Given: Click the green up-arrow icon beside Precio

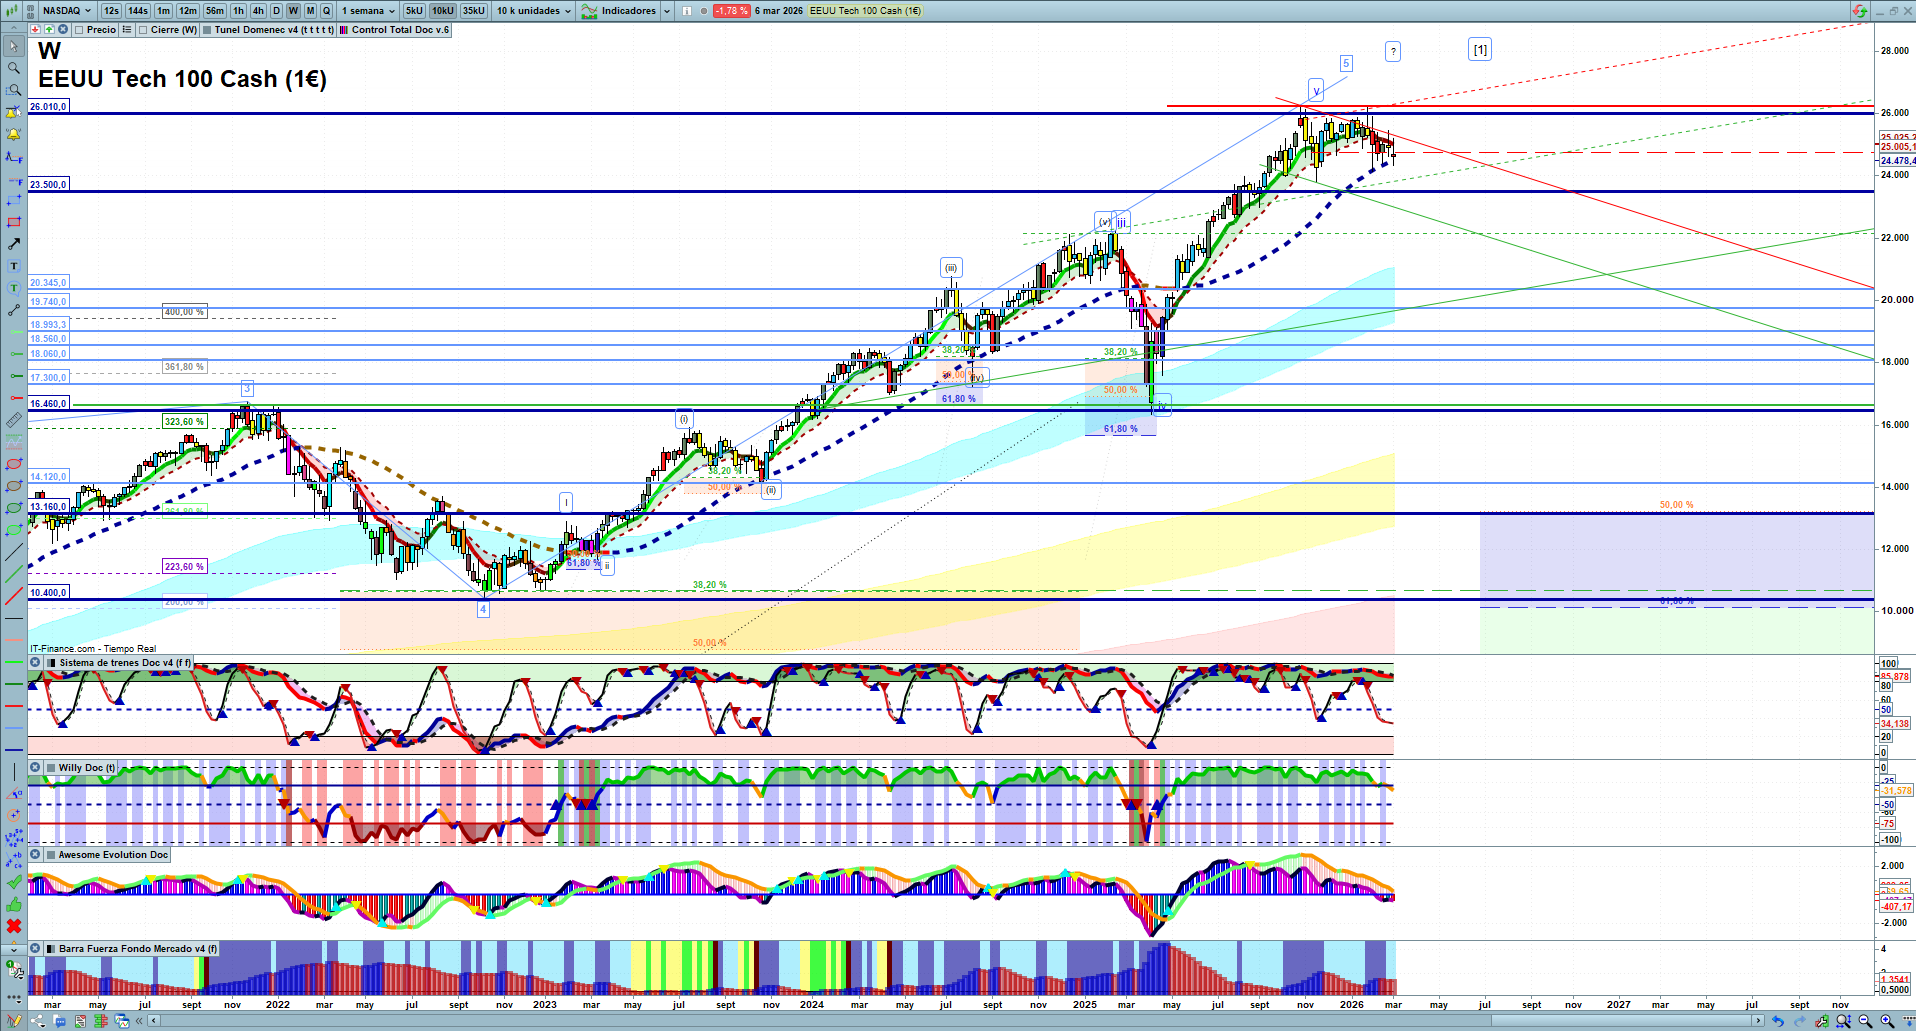Looking at the screenshot, I should point(49,30).
